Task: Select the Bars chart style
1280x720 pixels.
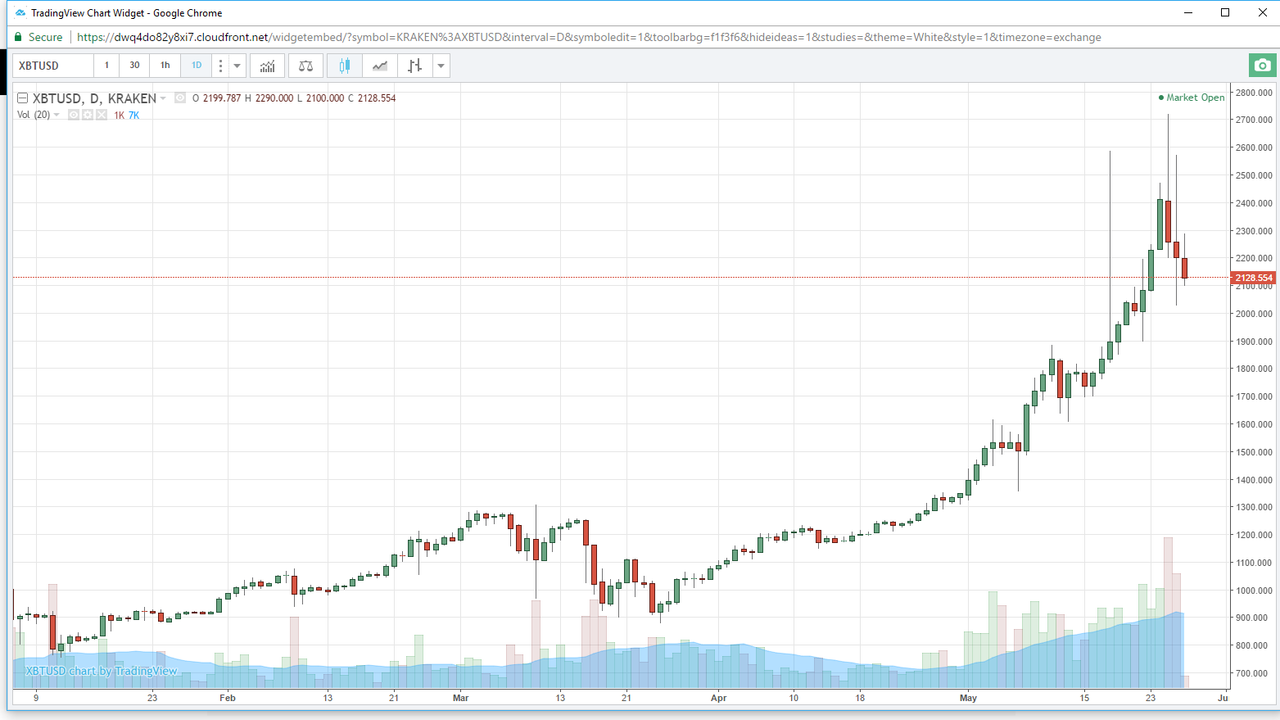Action: (414, 66)
